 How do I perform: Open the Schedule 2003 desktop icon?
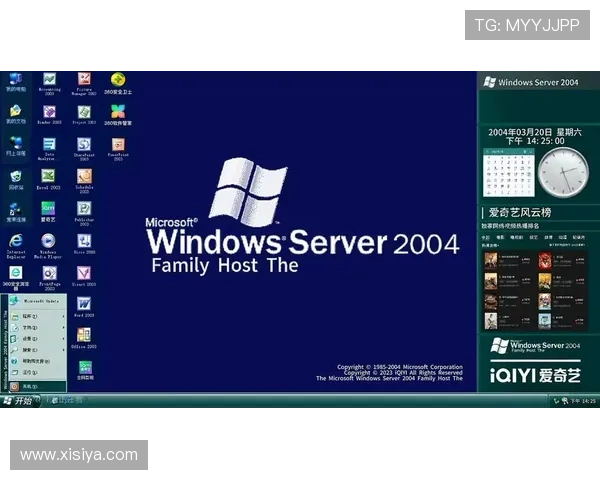click(84, 181)
